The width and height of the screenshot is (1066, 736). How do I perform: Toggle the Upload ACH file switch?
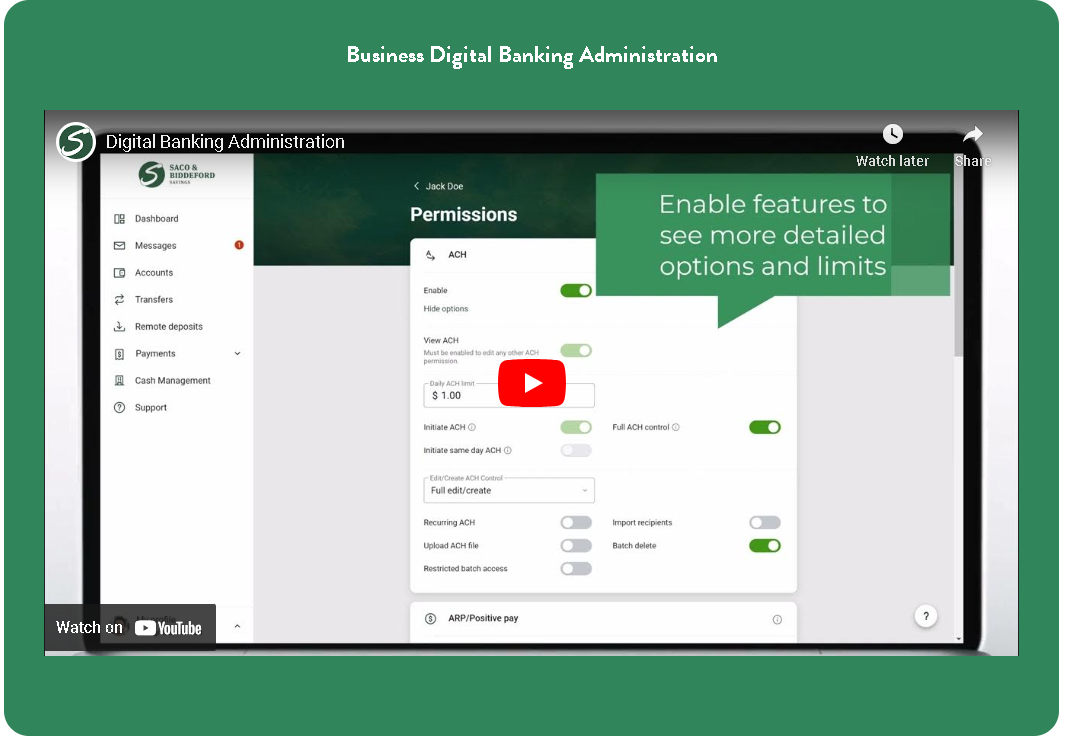(x=576, y=545)
